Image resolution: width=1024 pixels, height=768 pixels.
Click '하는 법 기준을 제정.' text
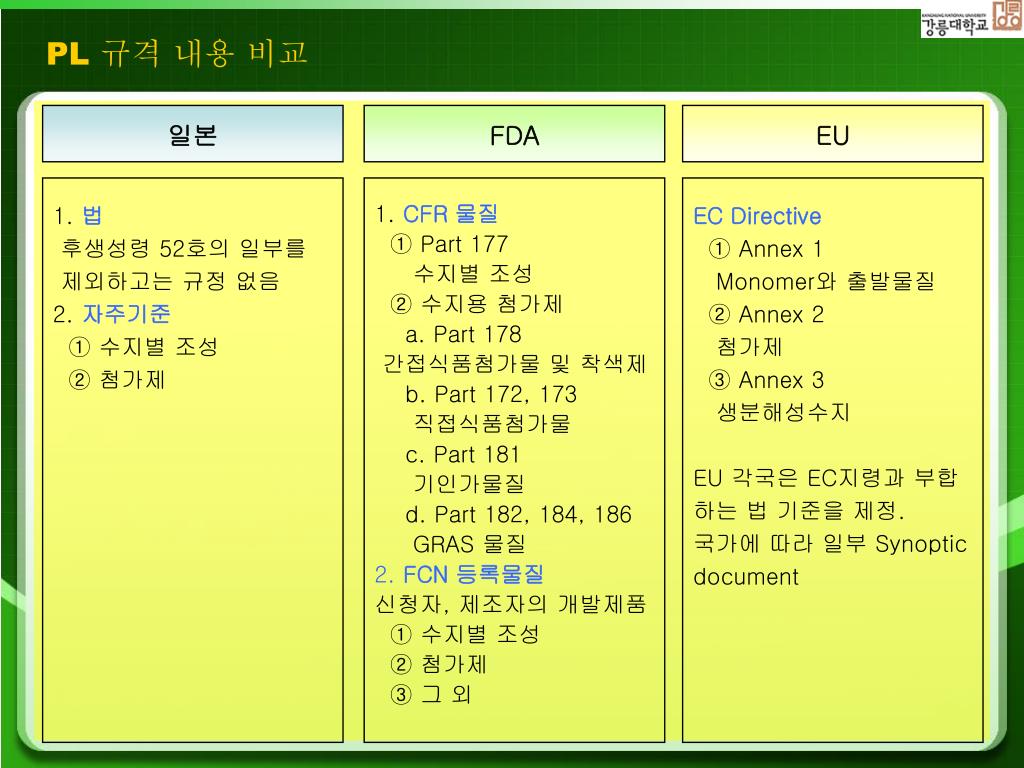coord(799,511)
